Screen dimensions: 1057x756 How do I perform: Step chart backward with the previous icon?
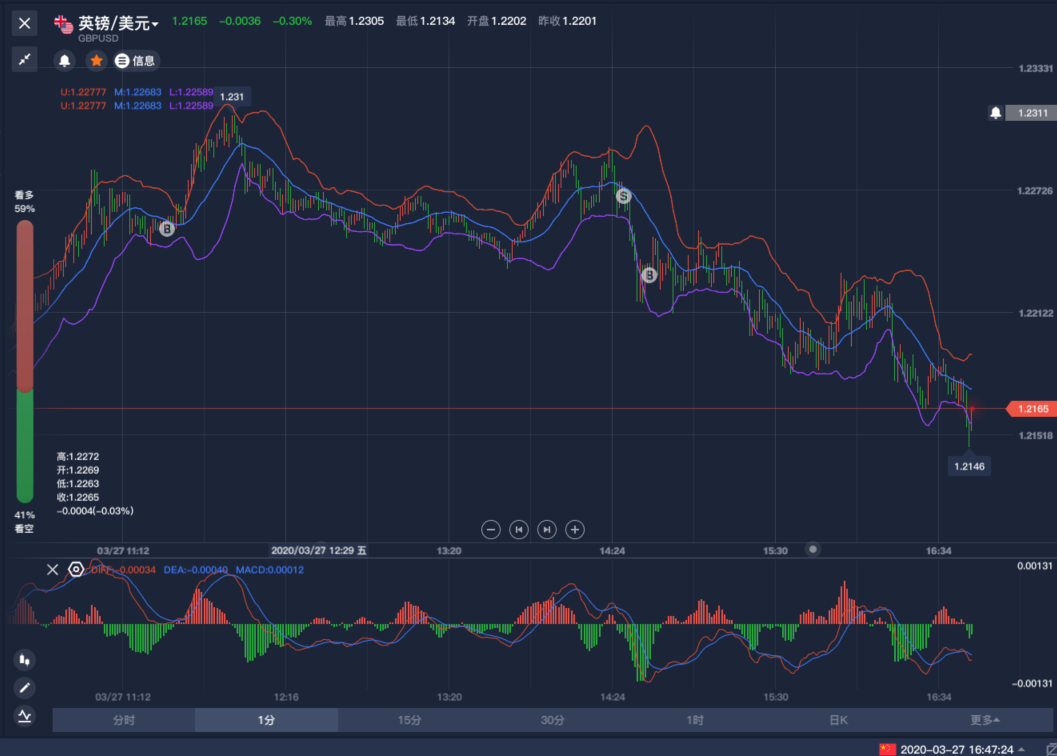coord(519,530)
